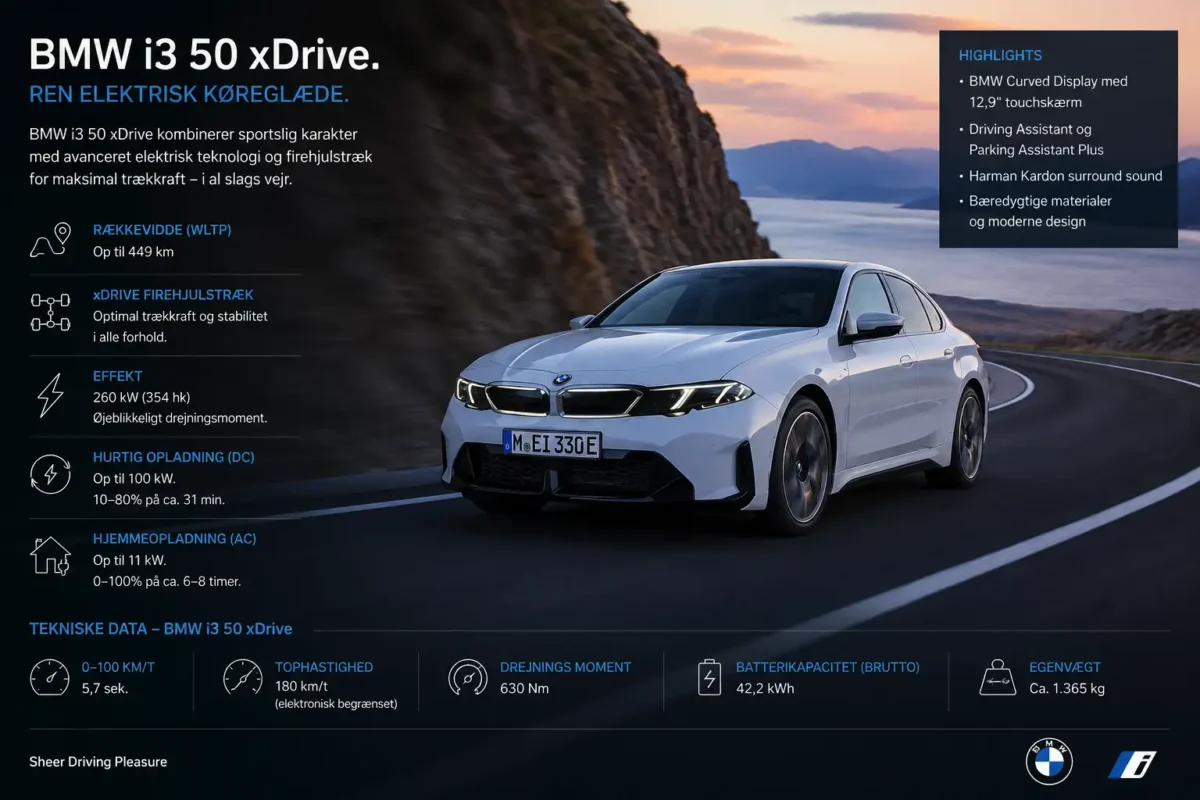Click the "BATTERIKAPACITET (BRUTTO)" label
1200x800 pixels.
pos(828,667)
